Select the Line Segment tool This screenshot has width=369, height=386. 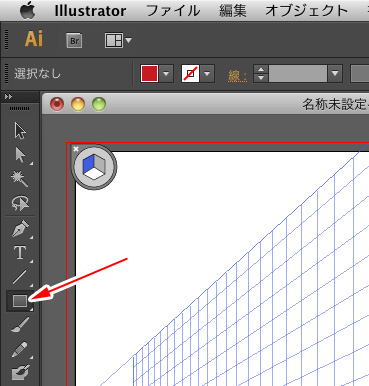[20, 277]
